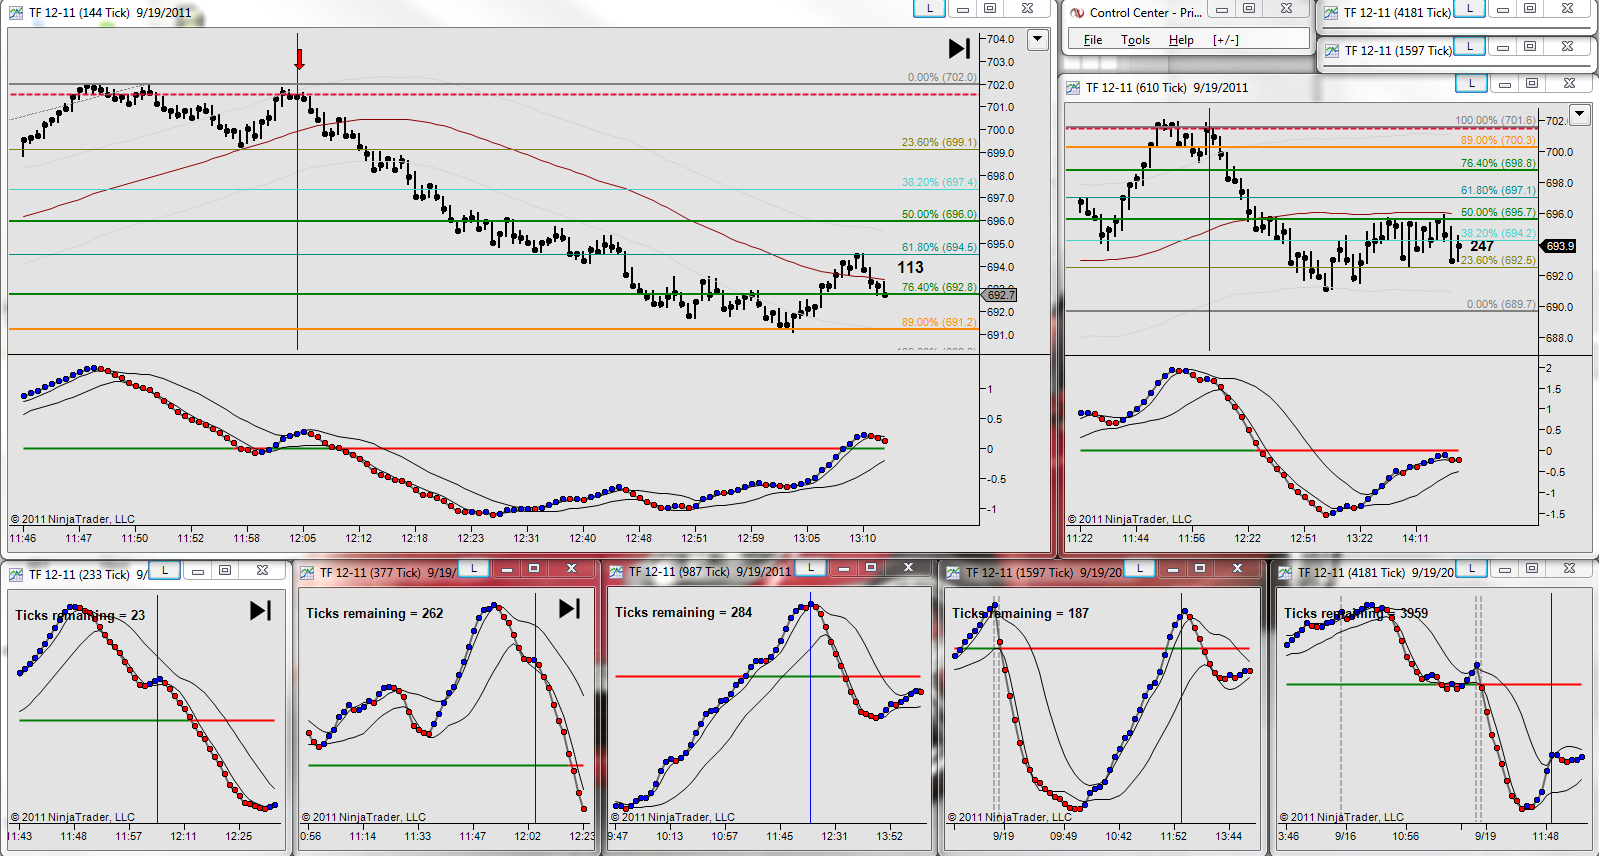Click the '0.00% (702.0)' Fibonacci label

tap(942, 77)
